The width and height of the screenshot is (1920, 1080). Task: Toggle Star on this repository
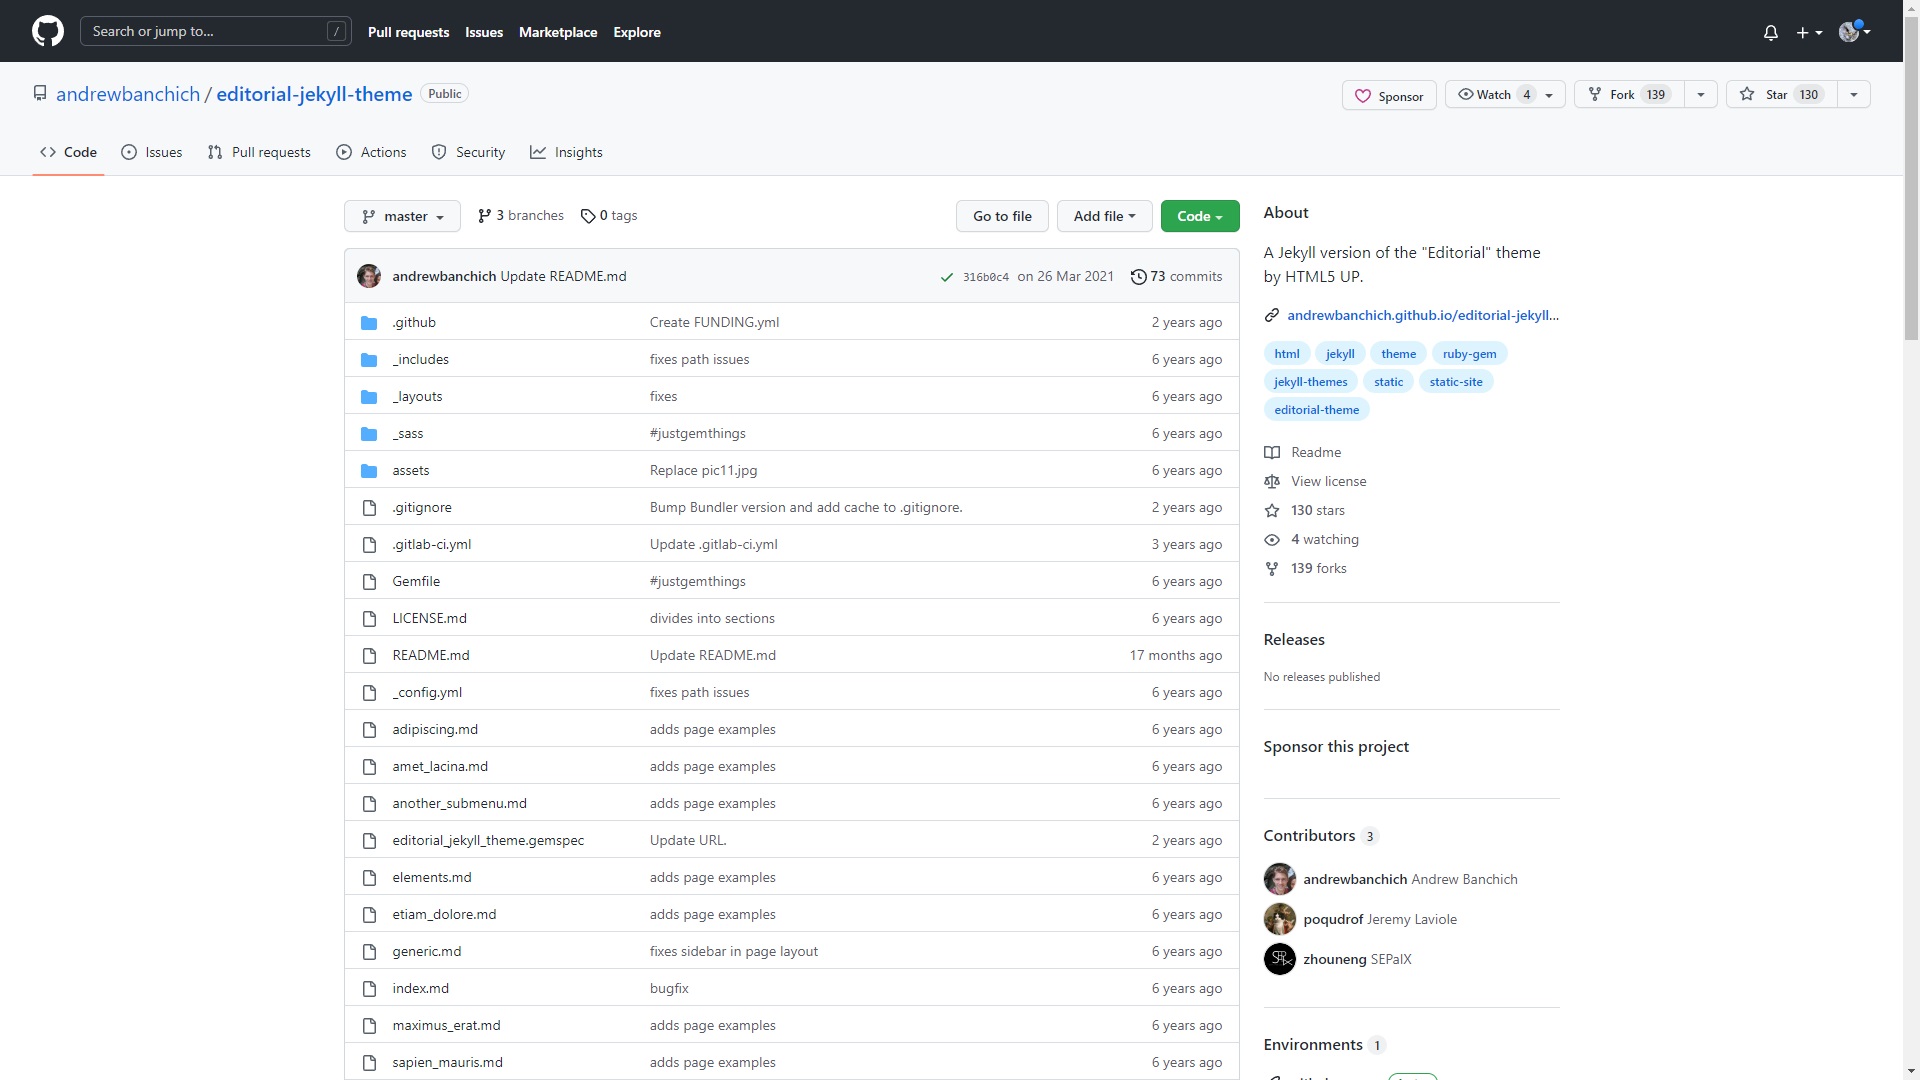click(x=1780, y=95)
